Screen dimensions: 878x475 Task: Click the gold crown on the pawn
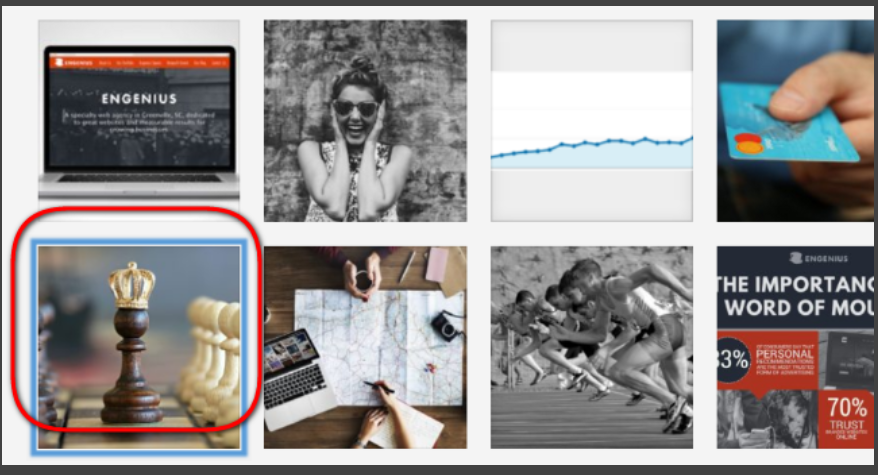click(x=132, y=286)
